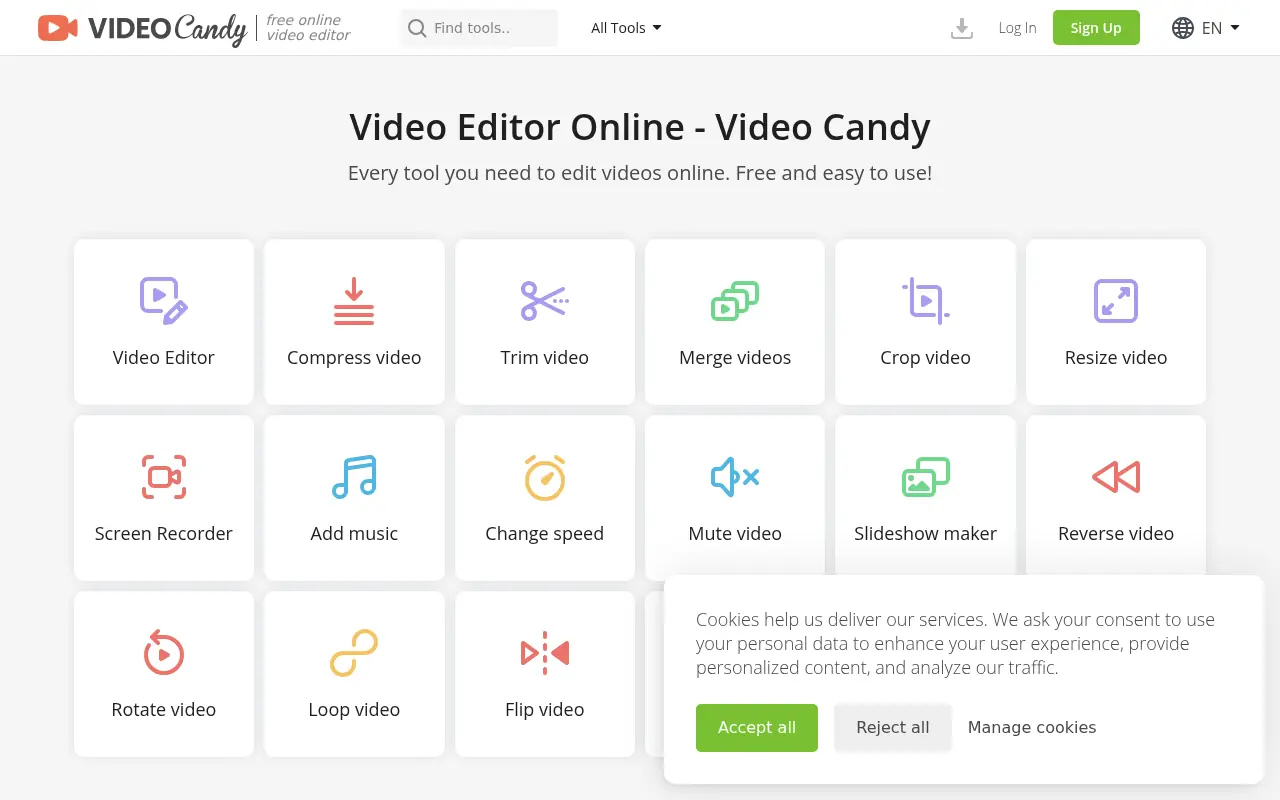Viewport: 1280px width, 800px height.
Task: Open the EN language dropdown
Action: click(1205, 28)
